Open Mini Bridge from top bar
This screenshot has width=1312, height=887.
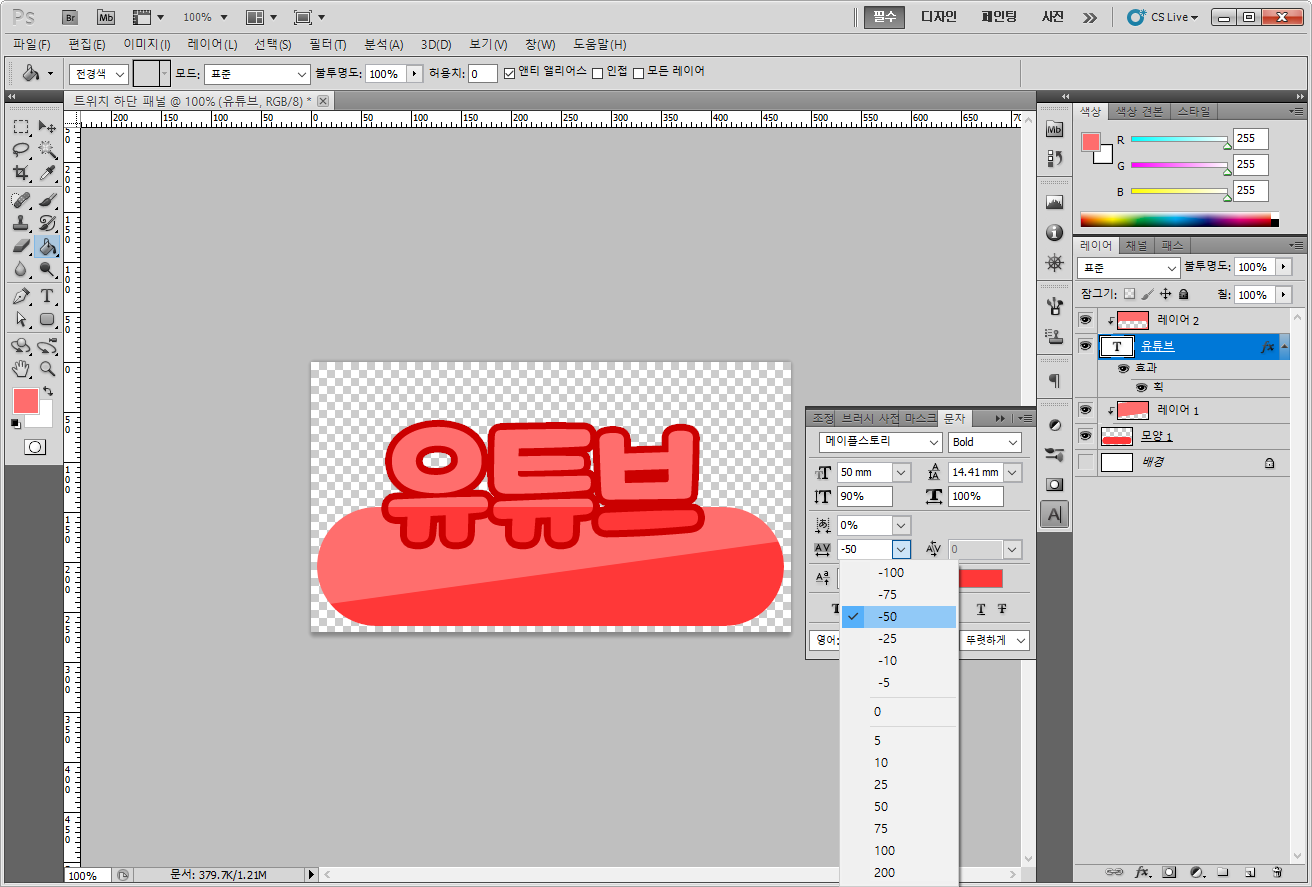106,17
